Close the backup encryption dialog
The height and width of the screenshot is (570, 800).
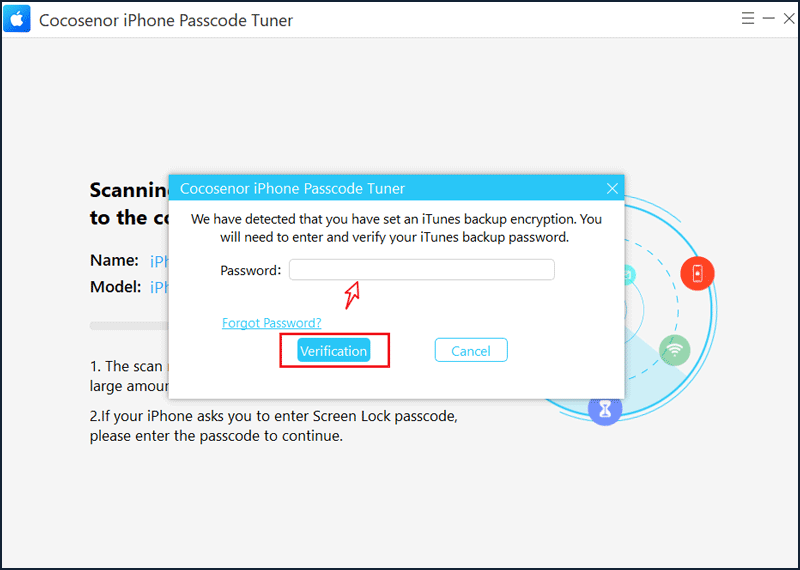point(612,189)
